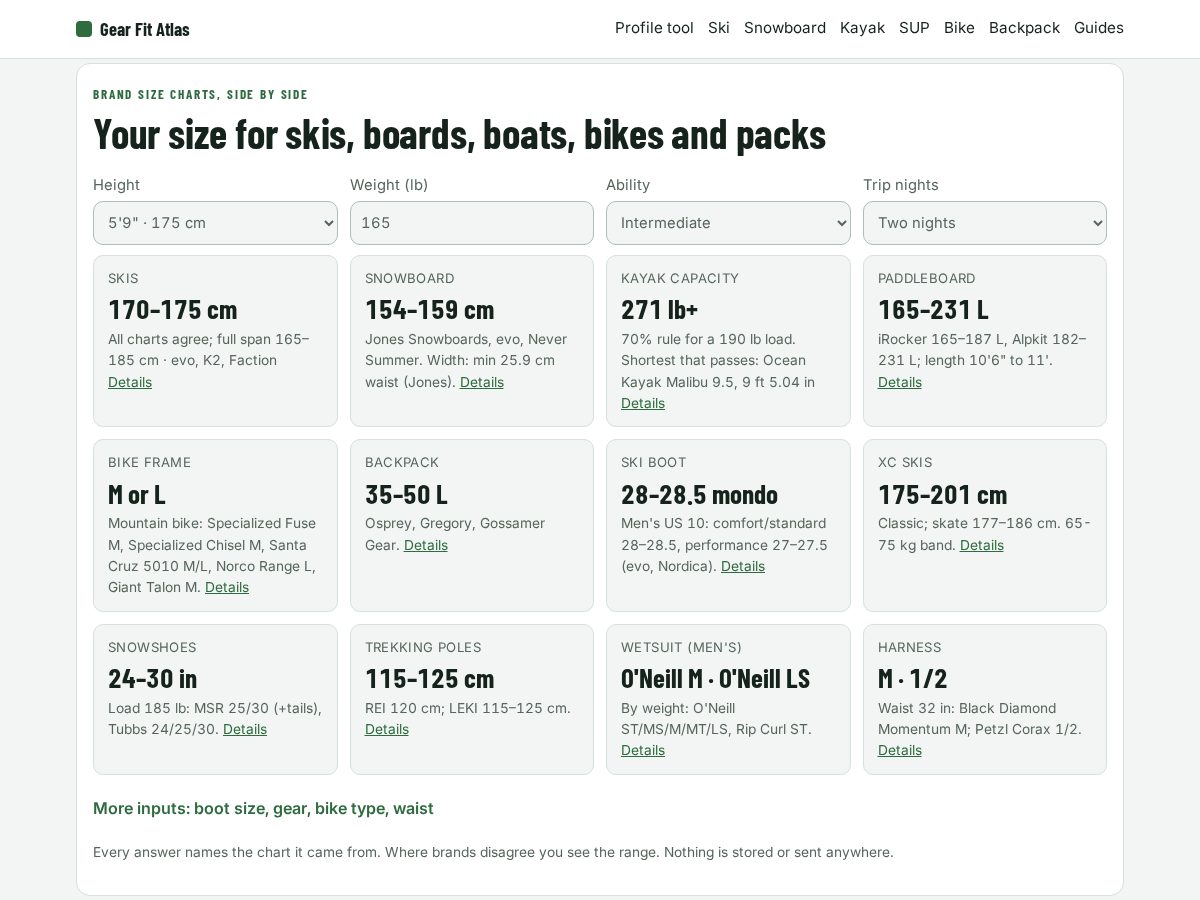Click the "175–201 cm" XC skis value
Viewport: 1200px width, 900px height.
point(943,494)
